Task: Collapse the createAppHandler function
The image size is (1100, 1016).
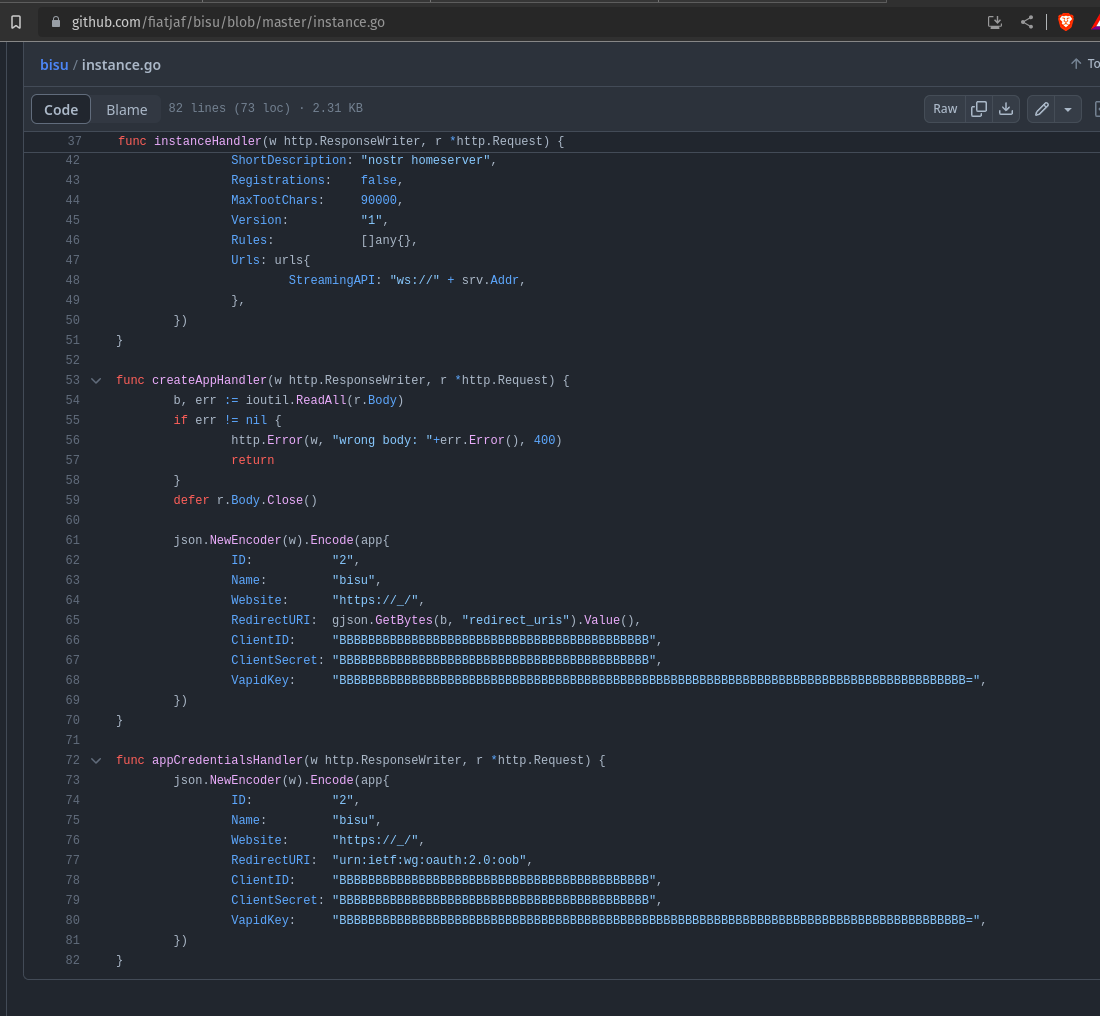Action: click(96, 380)
